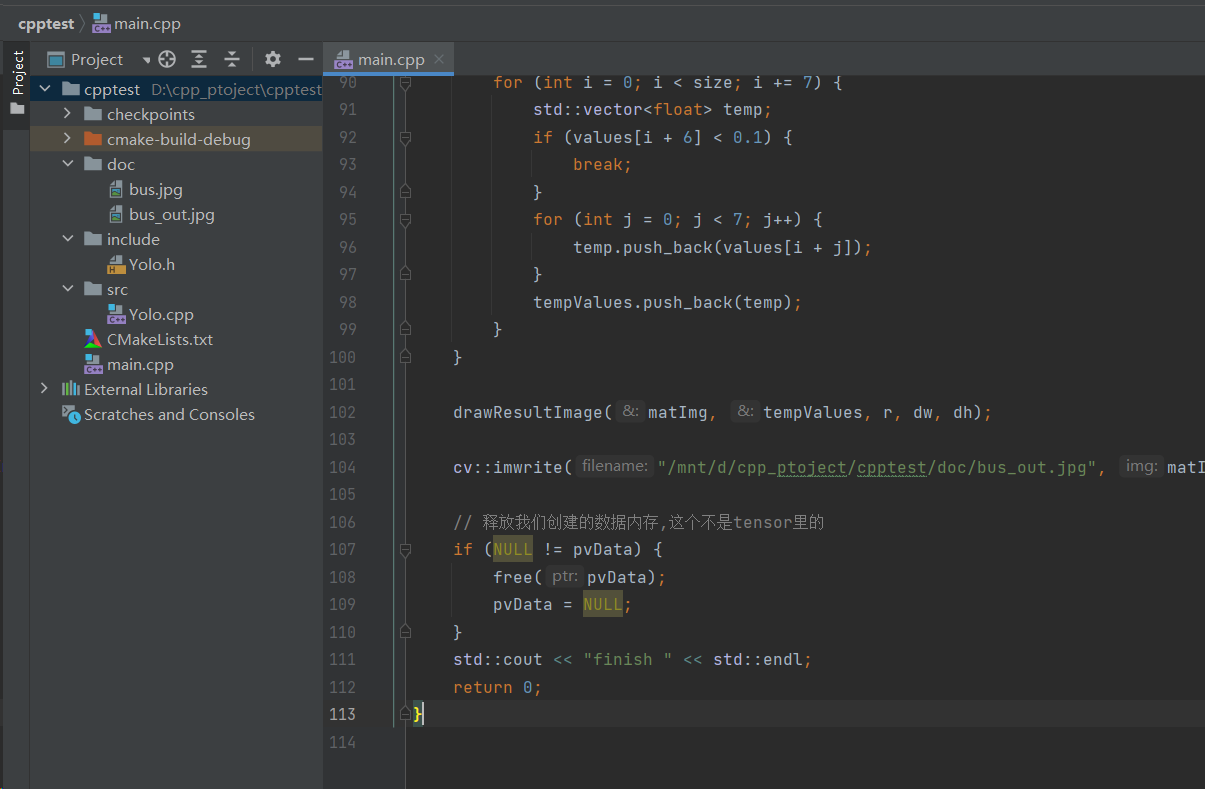The width and height of the screenshot is (1205, 789).
Task: Expand the checkpoints folder
Action: (67, 114)
